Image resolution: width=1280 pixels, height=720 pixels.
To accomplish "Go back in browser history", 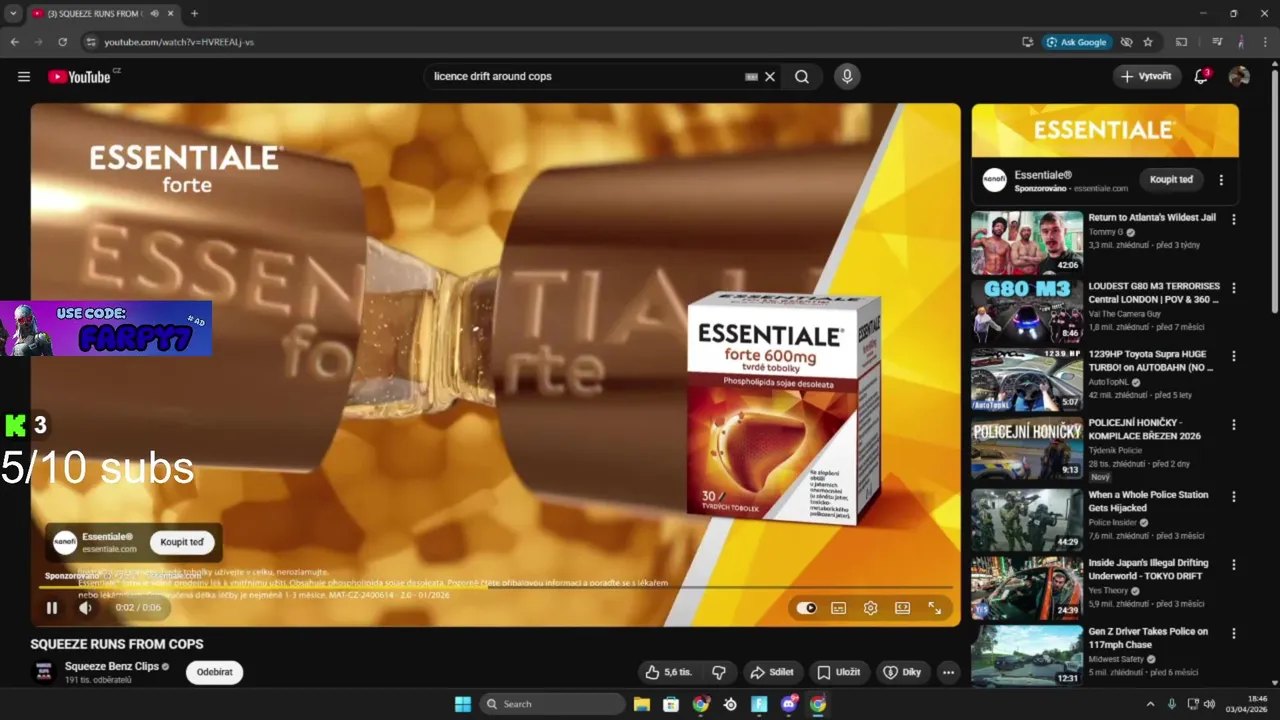I will (x=14, y=42).
